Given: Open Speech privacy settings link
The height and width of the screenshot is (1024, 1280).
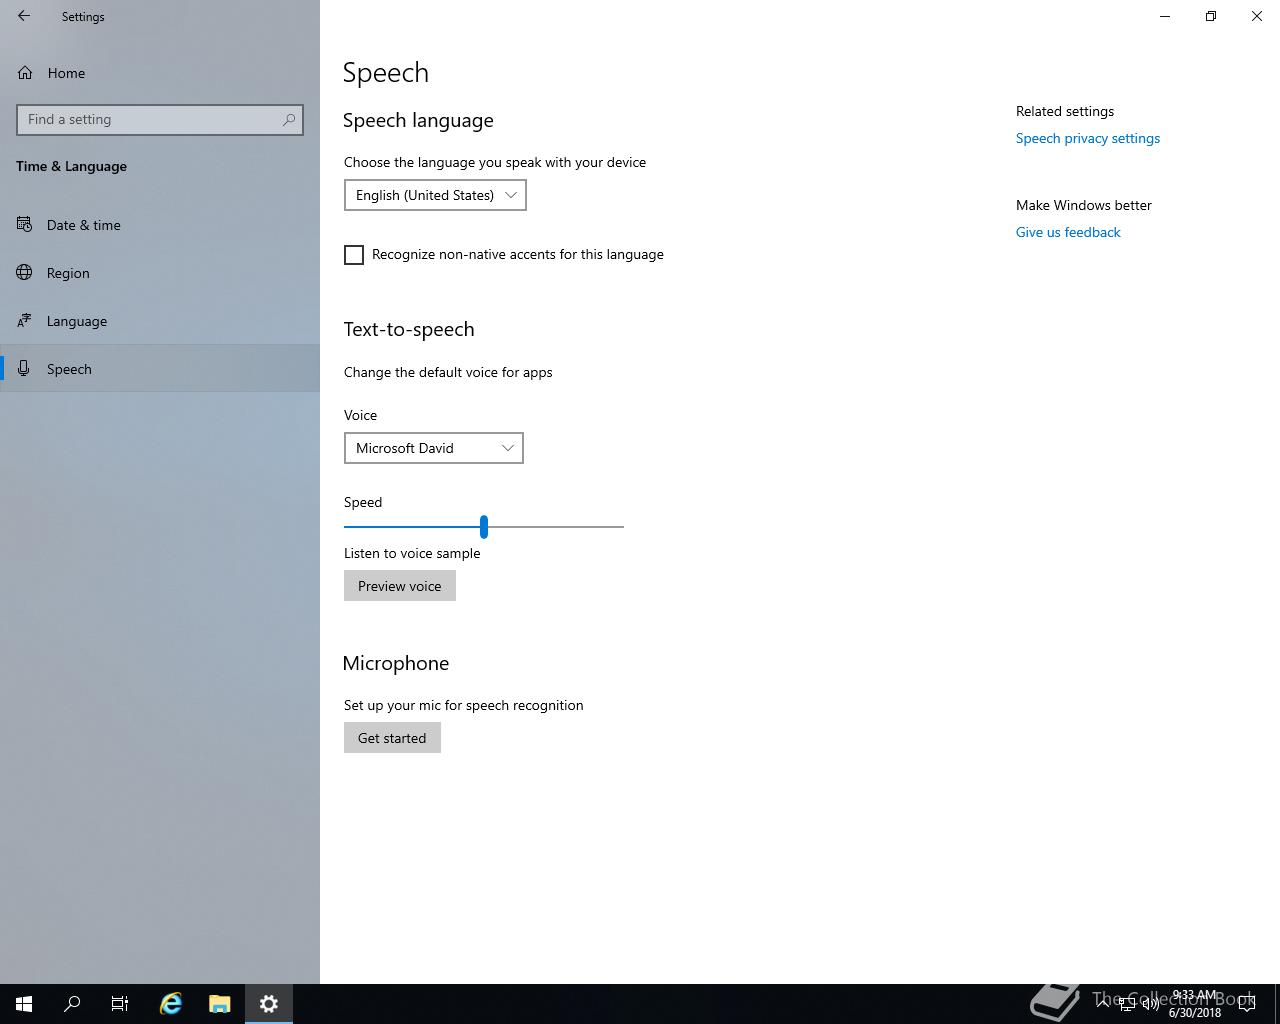Looking at the screenshot, I should pyautogui.click(x=1088, y=138).
